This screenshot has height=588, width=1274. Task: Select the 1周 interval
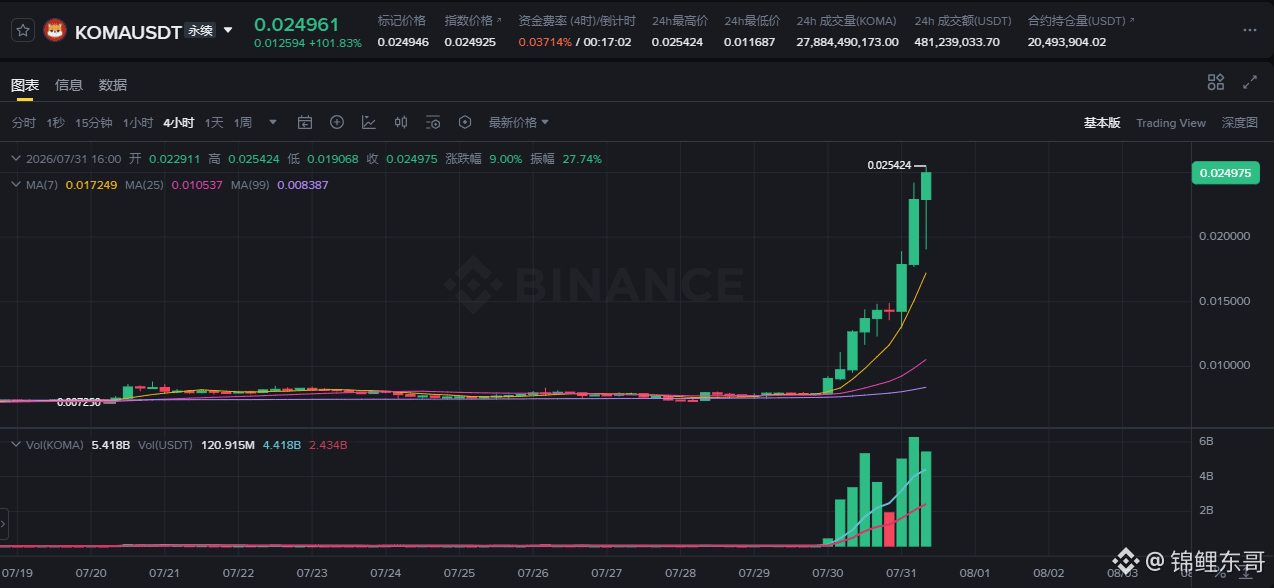(x=243, y=123)
